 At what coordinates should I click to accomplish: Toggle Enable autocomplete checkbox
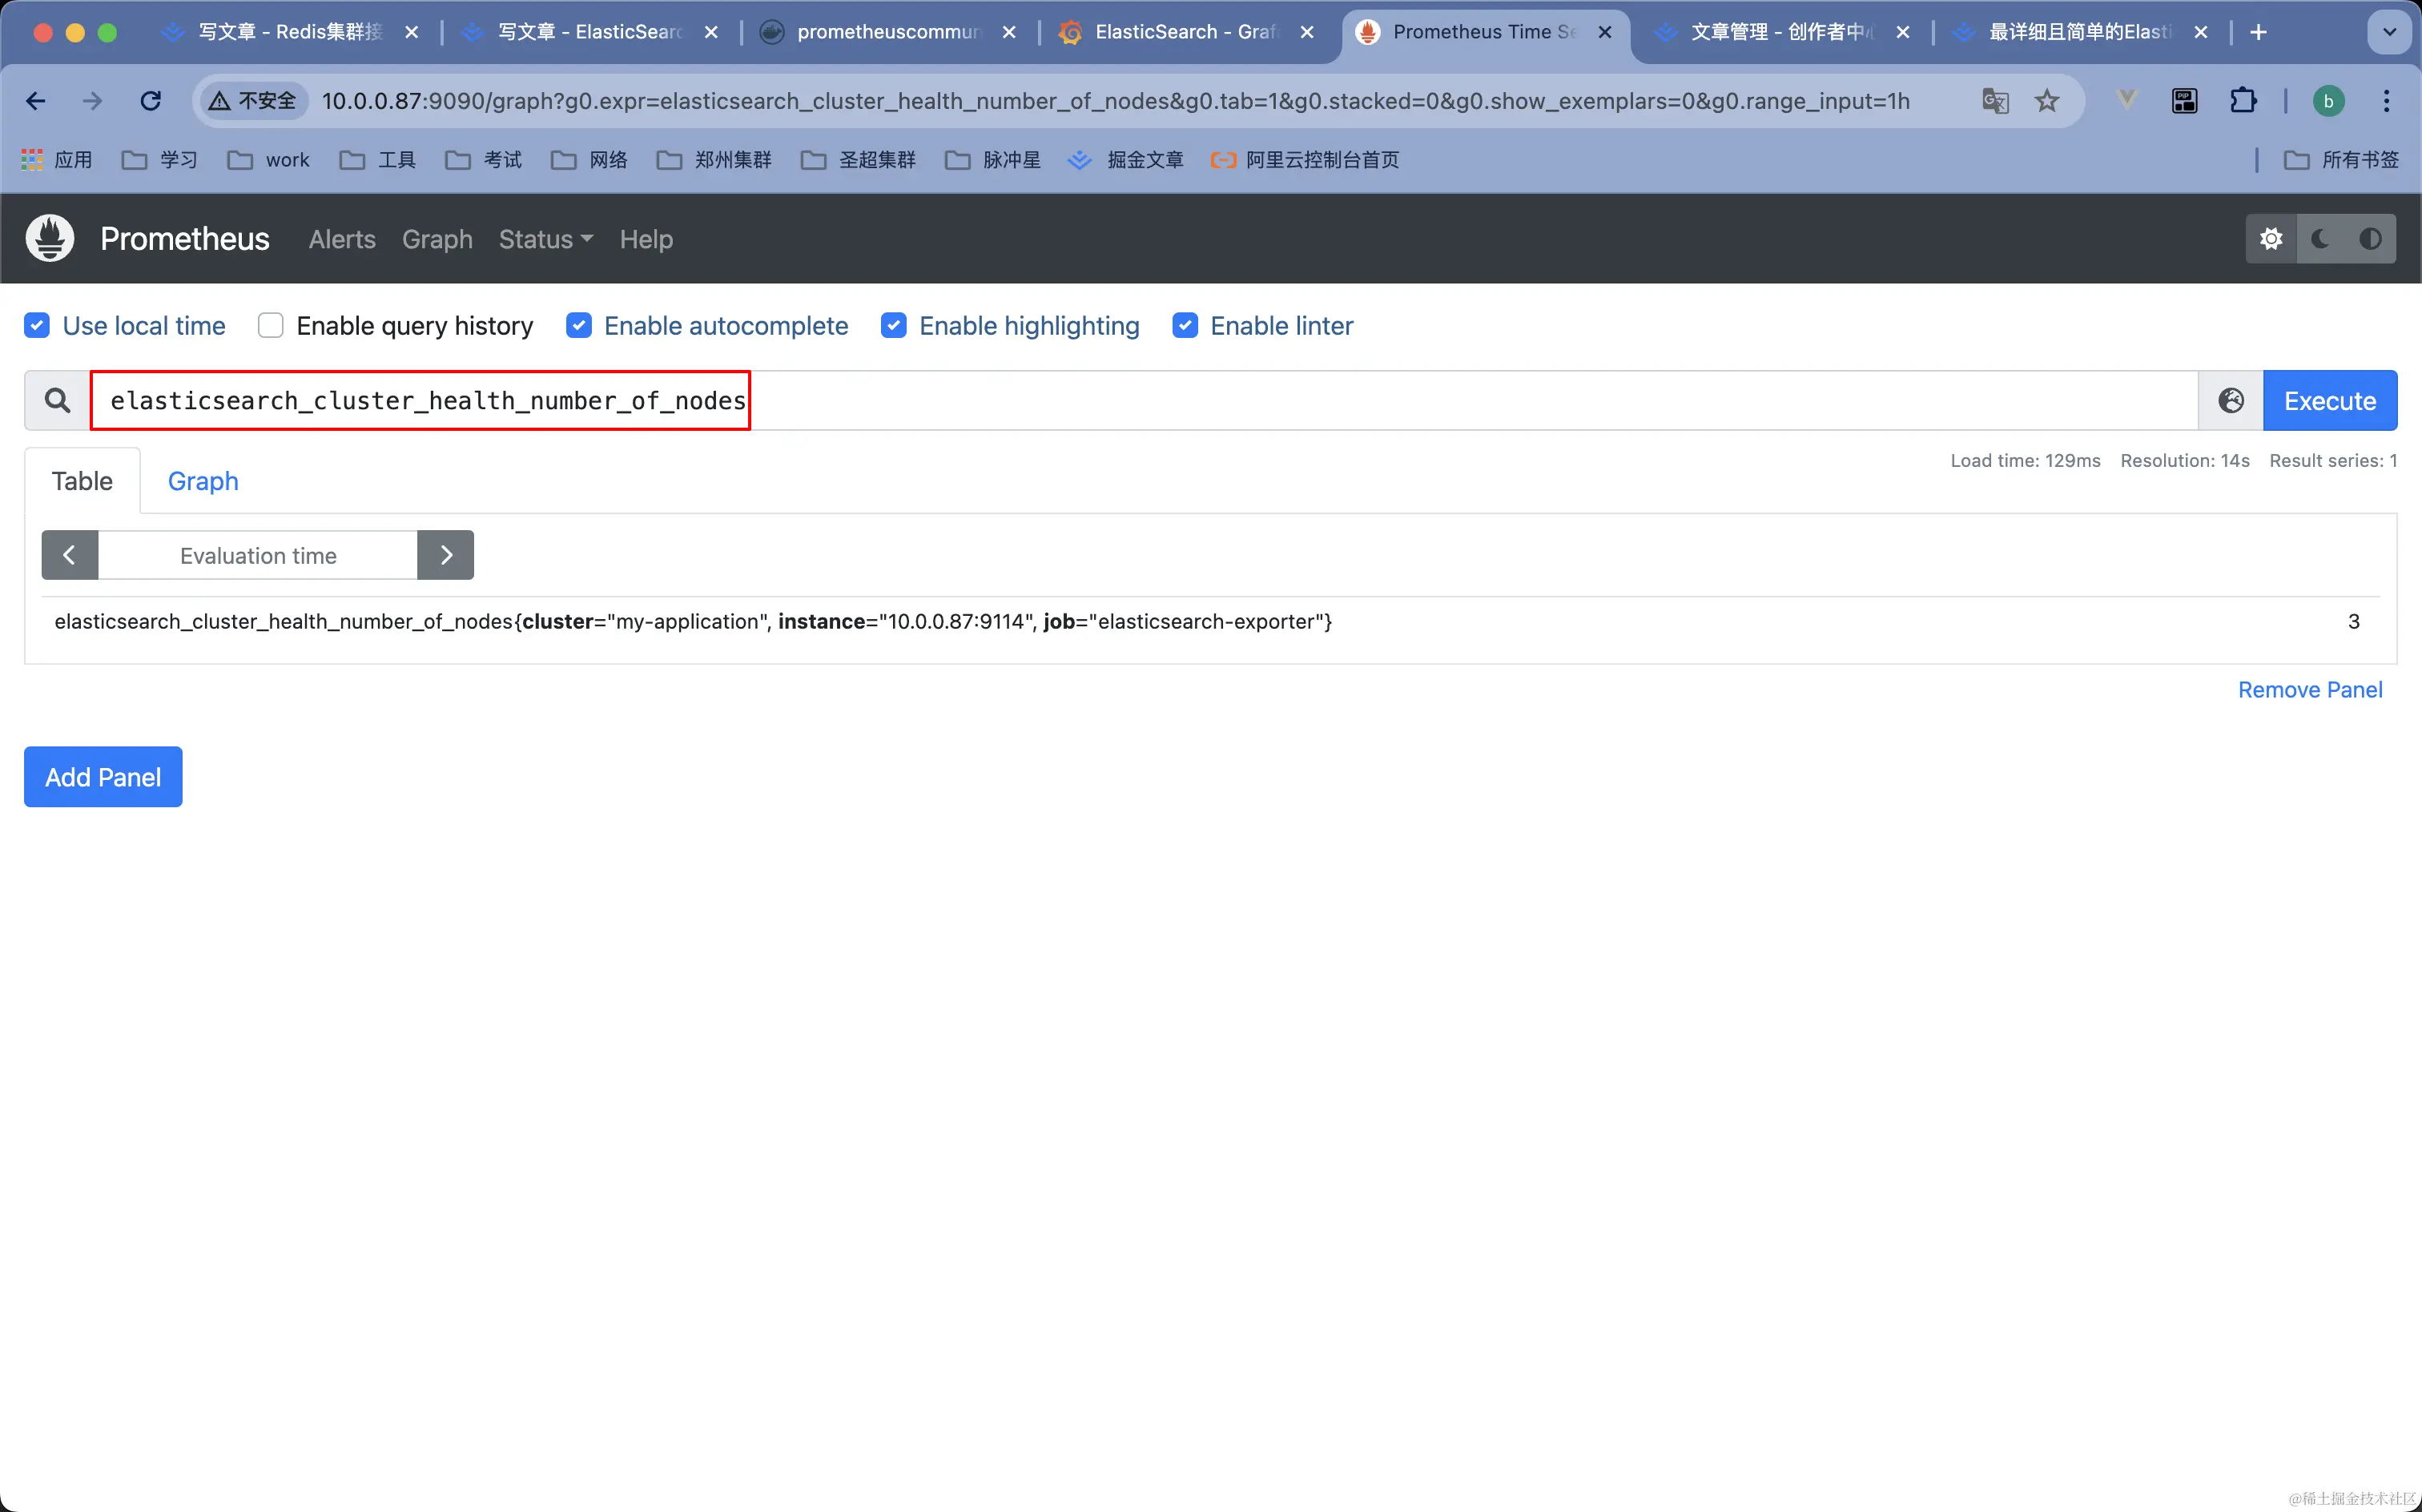coord(579,326)
